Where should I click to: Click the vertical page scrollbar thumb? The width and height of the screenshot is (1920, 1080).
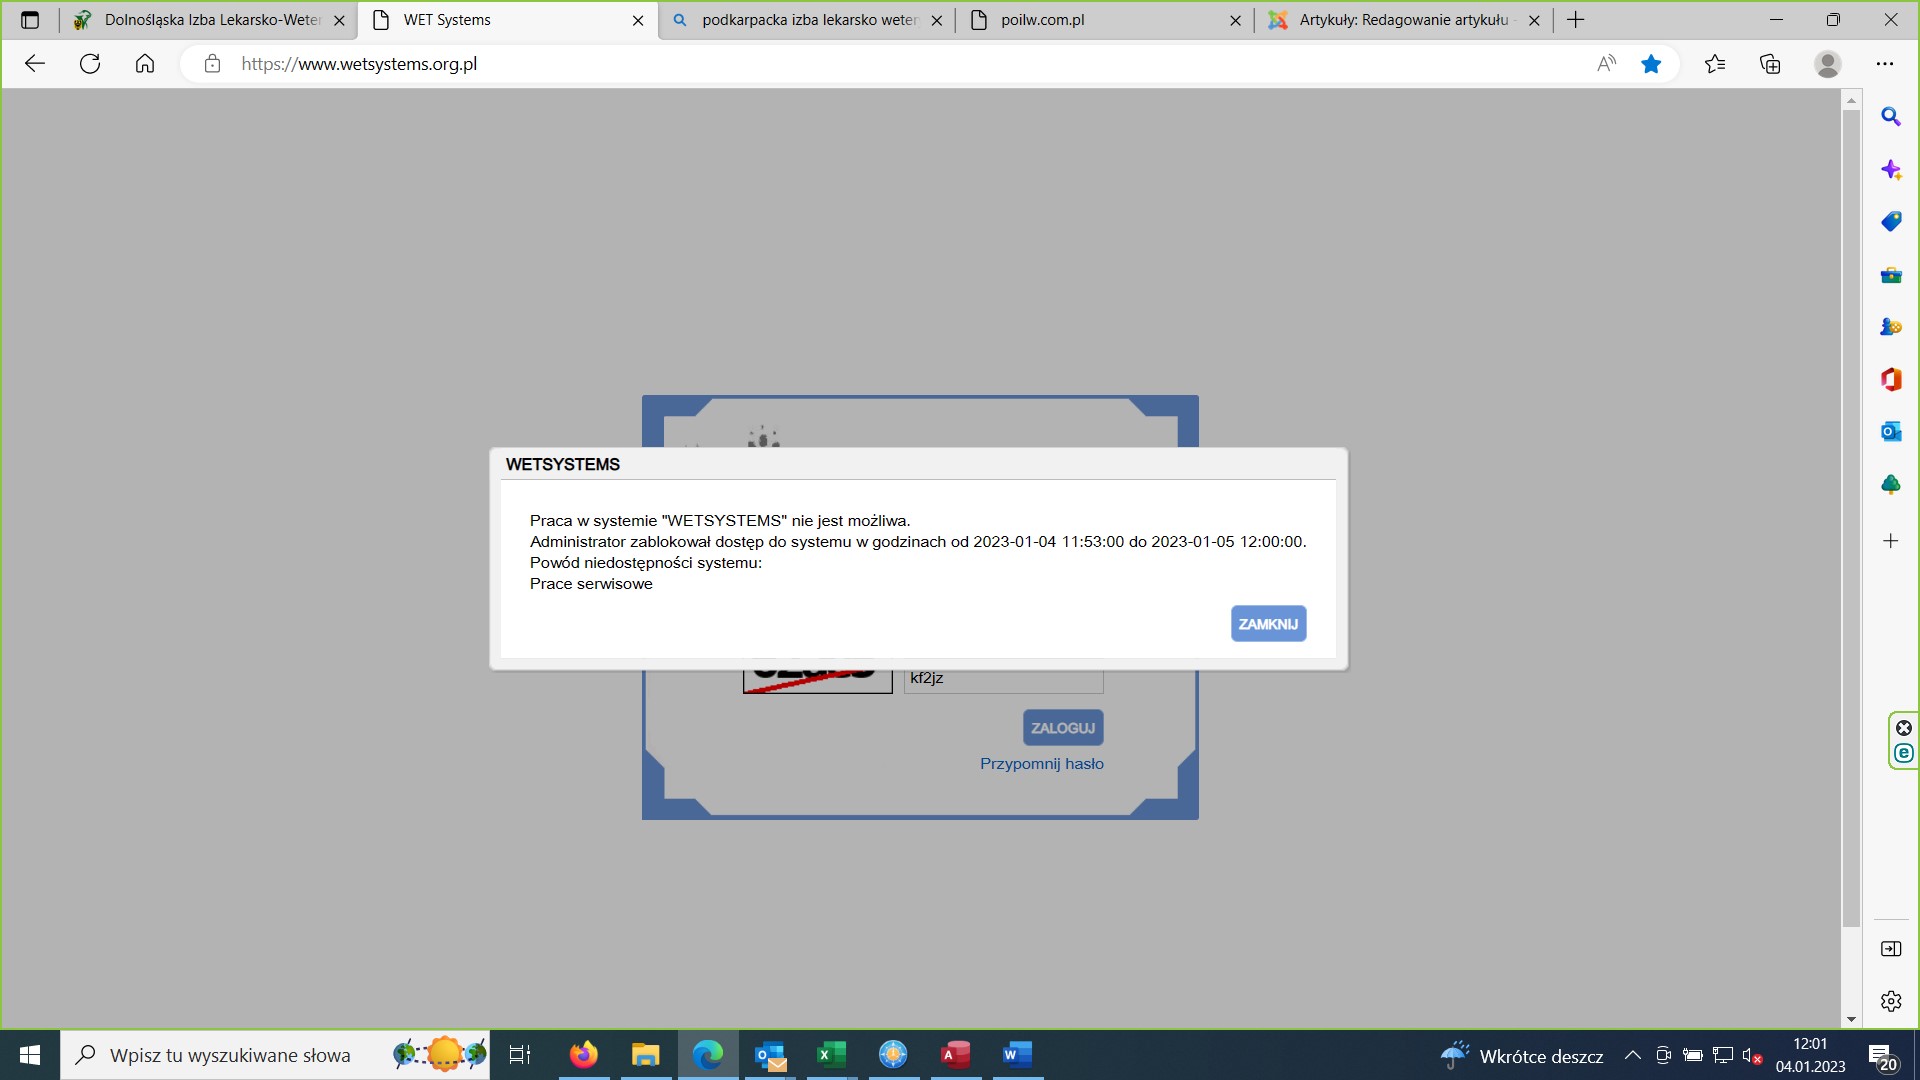tap(1851, 518)
